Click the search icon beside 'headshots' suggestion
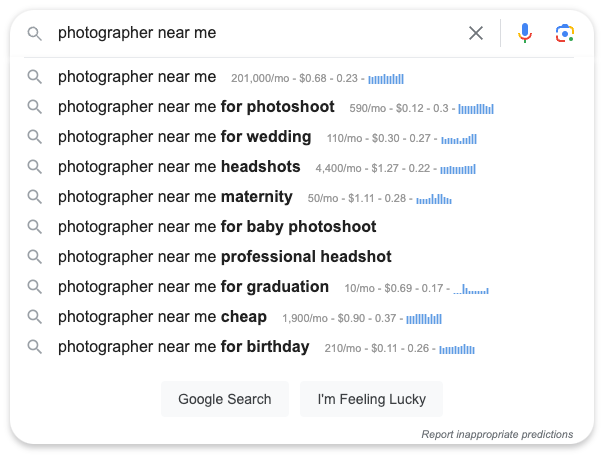605x456 pixels. pos(34,167)
